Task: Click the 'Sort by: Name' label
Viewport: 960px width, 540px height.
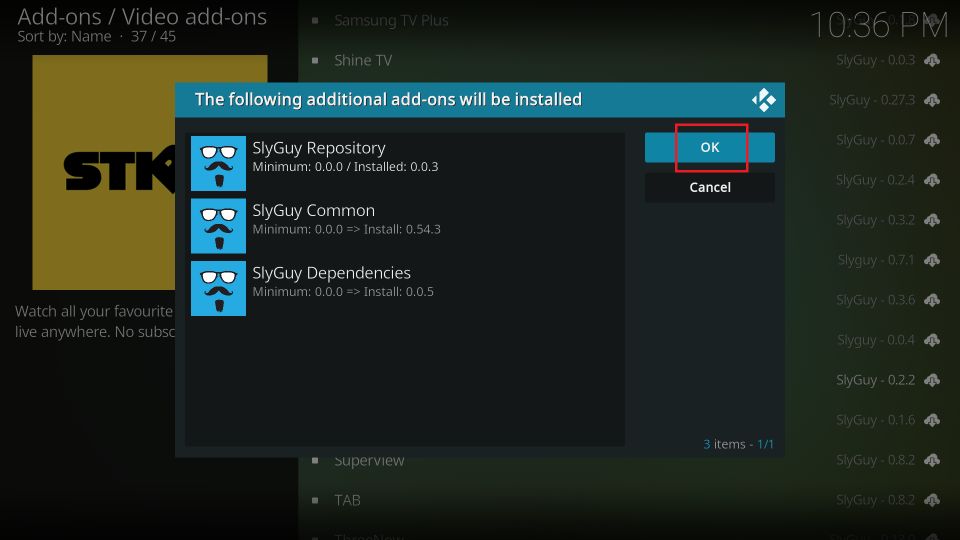Action: click(64, 37)
